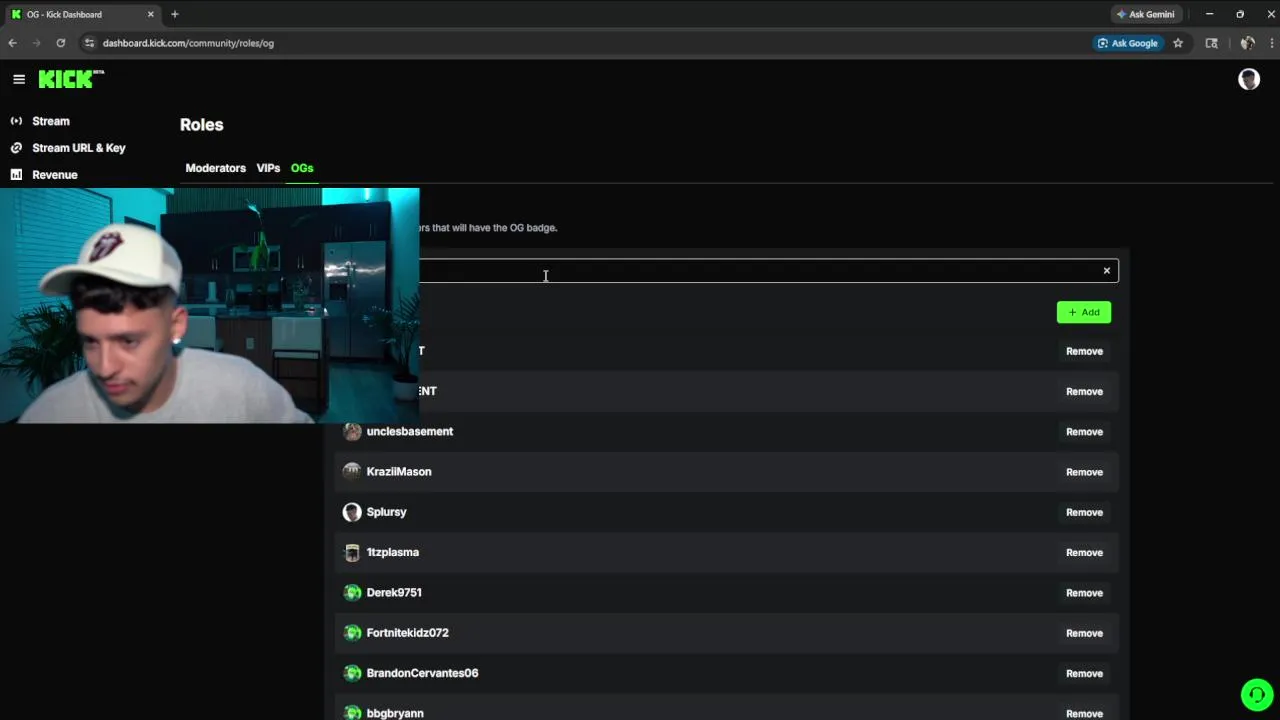The height and width of the screenshot is (720, 1280).
Task: Remove Splursy from OGs
Action: pos(1084,512)
